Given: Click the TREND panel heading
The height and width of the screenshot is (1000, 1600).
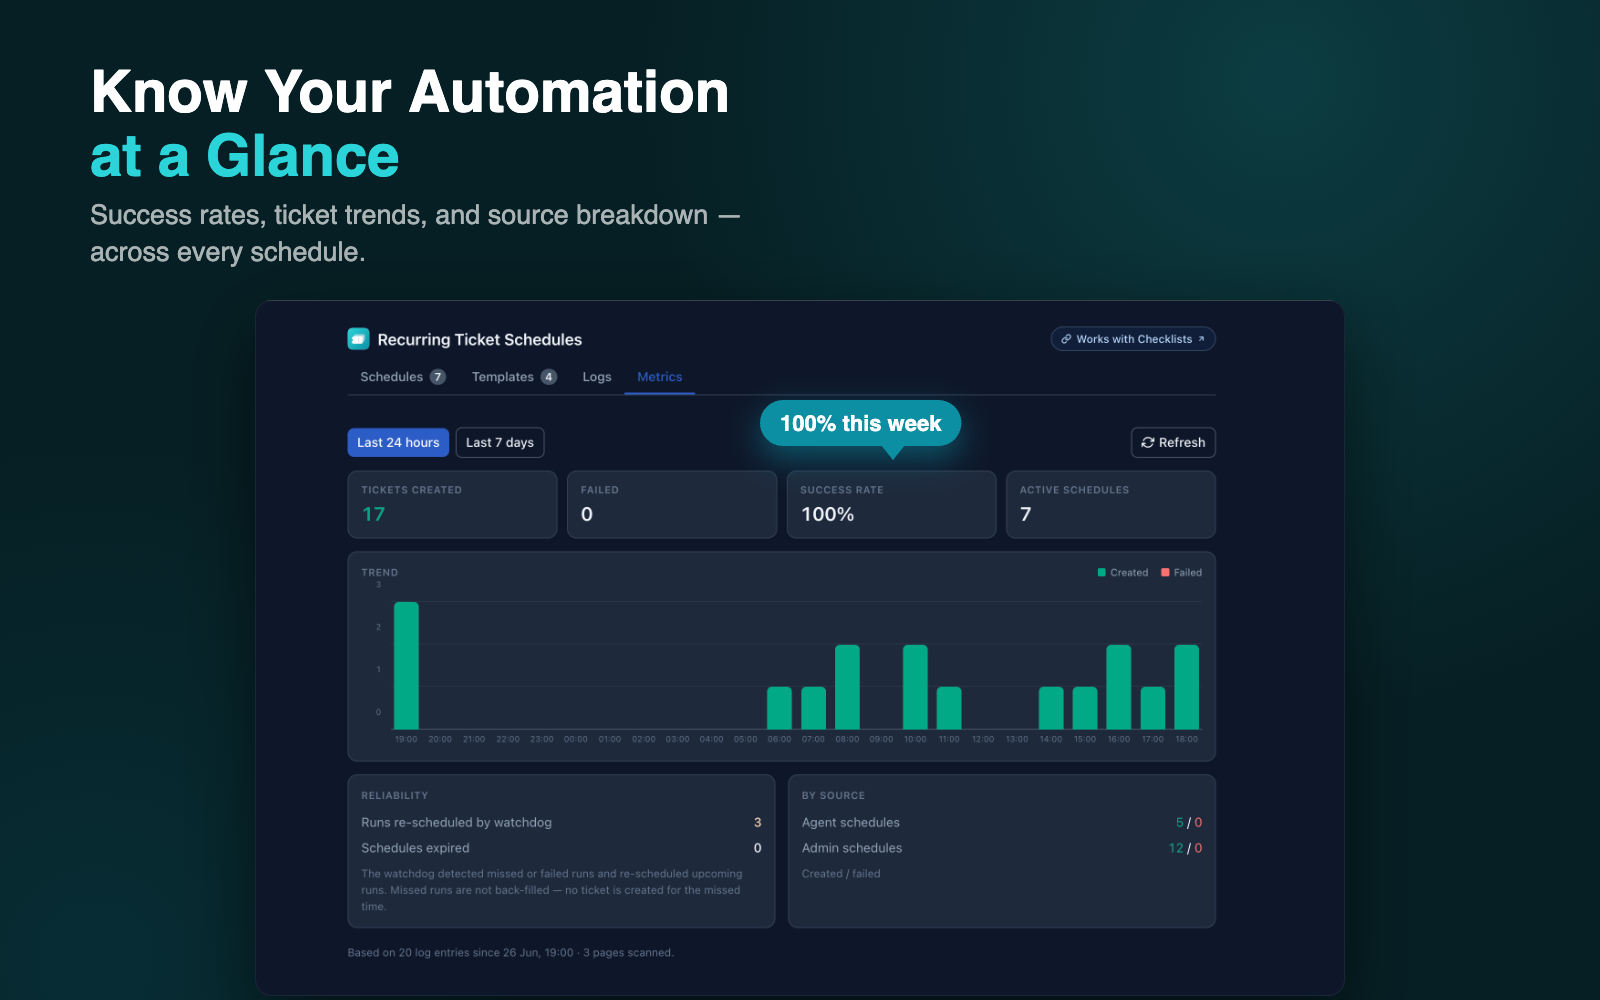Looking at the screenshot, I should pyautogui.click(x=379, y=573).
